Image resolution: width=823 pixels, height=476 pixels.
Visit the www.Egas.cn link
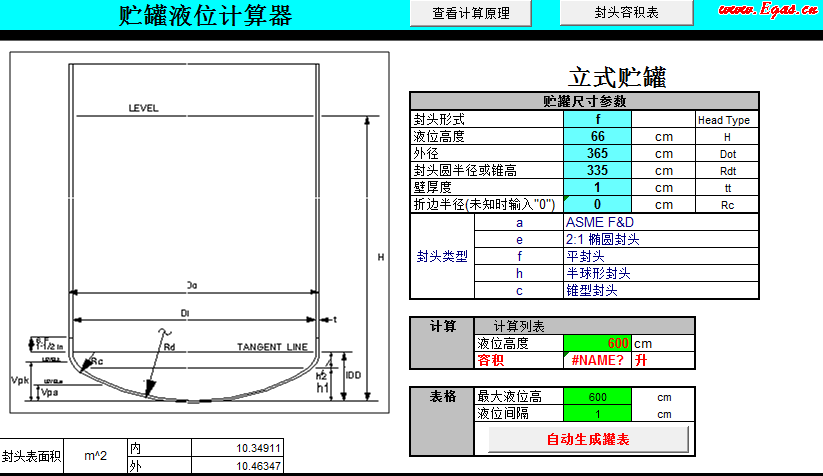pyautogui.click(x=767, y=10)
